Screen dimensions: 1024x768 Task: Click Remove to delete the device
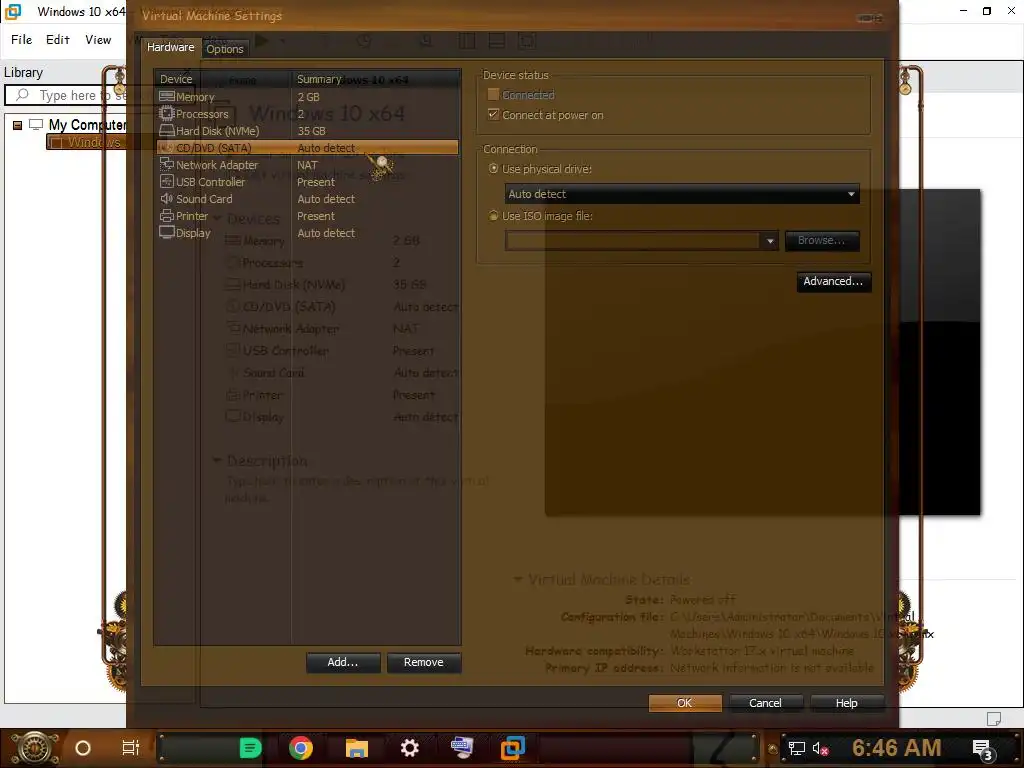click(x=423, y=662)
